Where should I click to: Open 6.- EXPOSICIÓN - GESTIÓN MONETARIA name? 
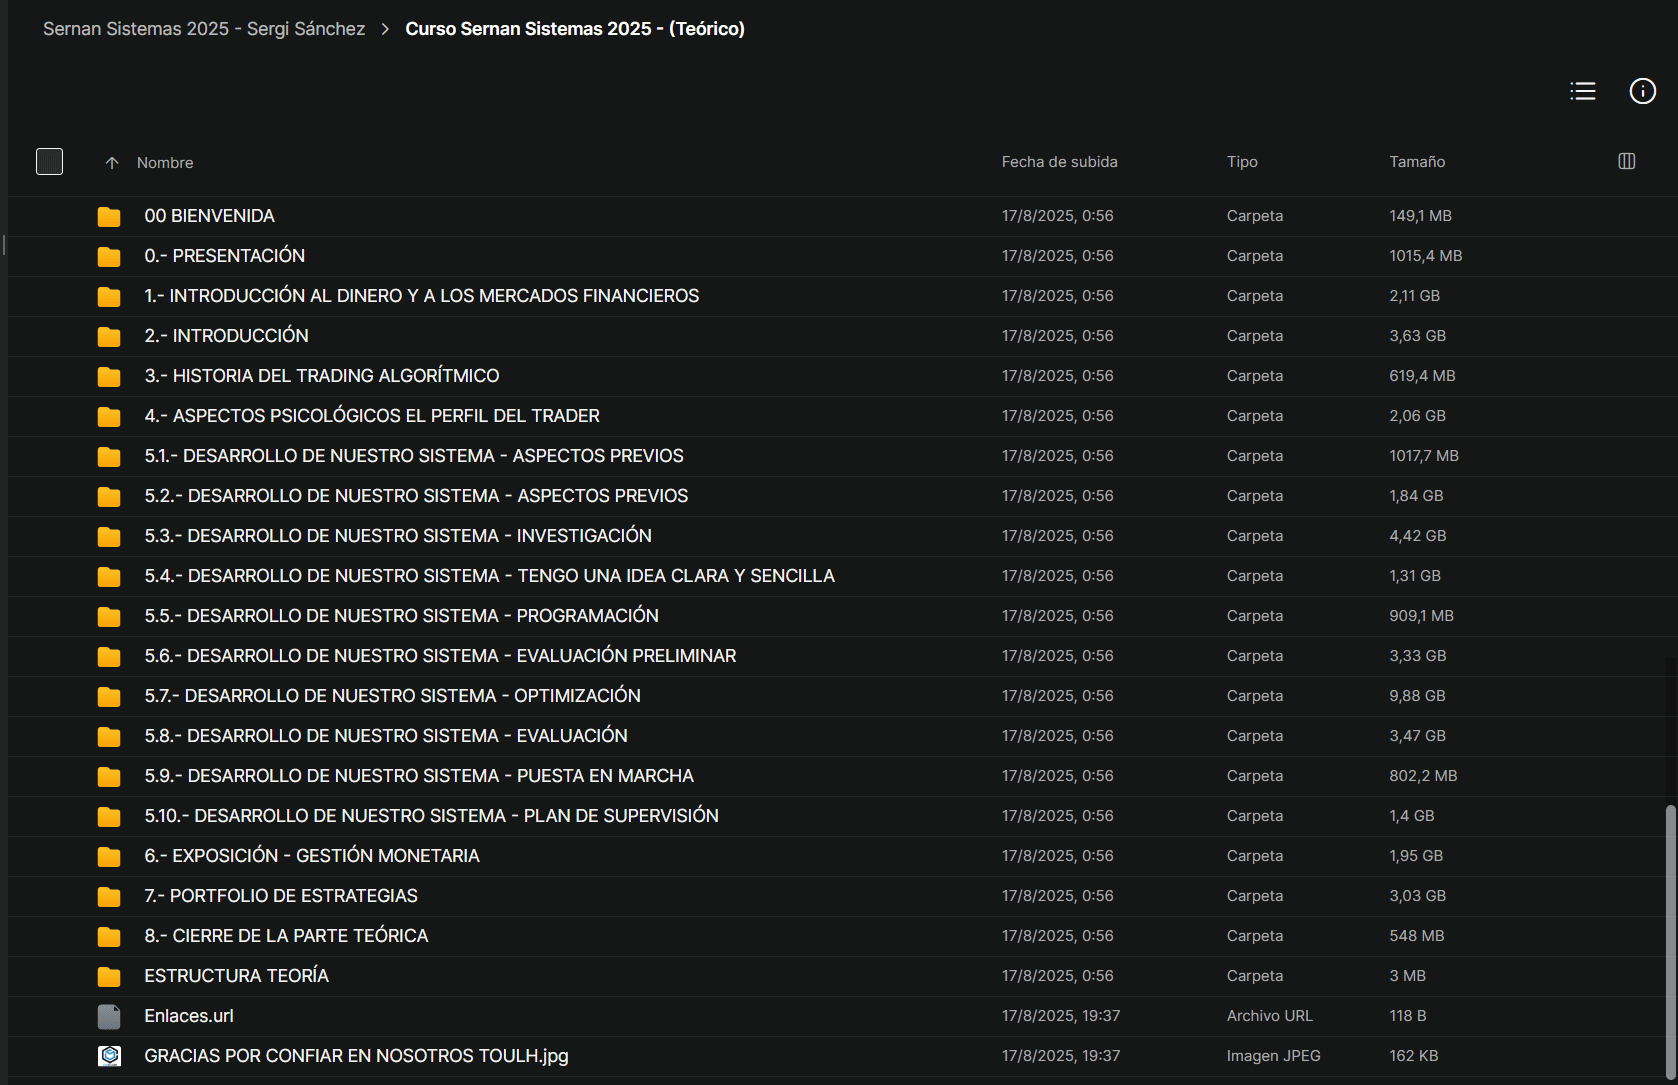(x=312, y=856)
